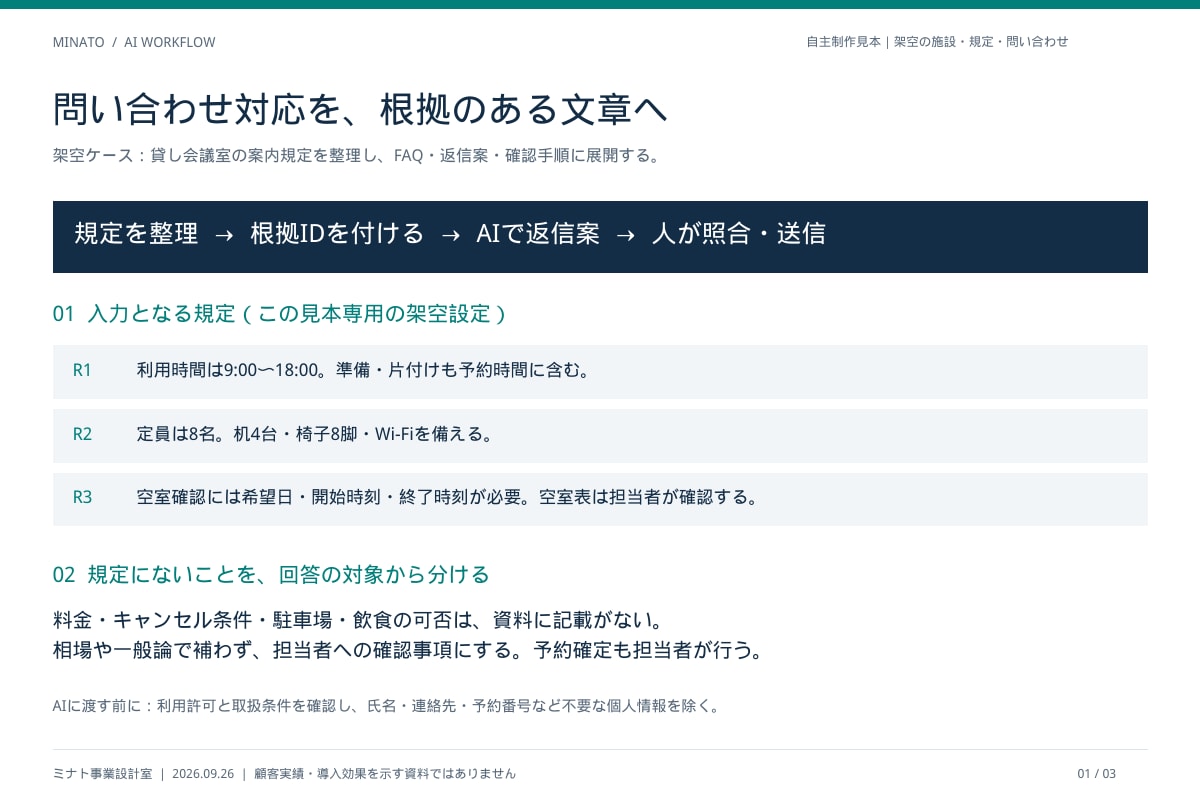Image resolution: width=1200 pixels, height=800 pixels.
Task: Click the page number 01 / 03
Action: tap(1097, 774)
